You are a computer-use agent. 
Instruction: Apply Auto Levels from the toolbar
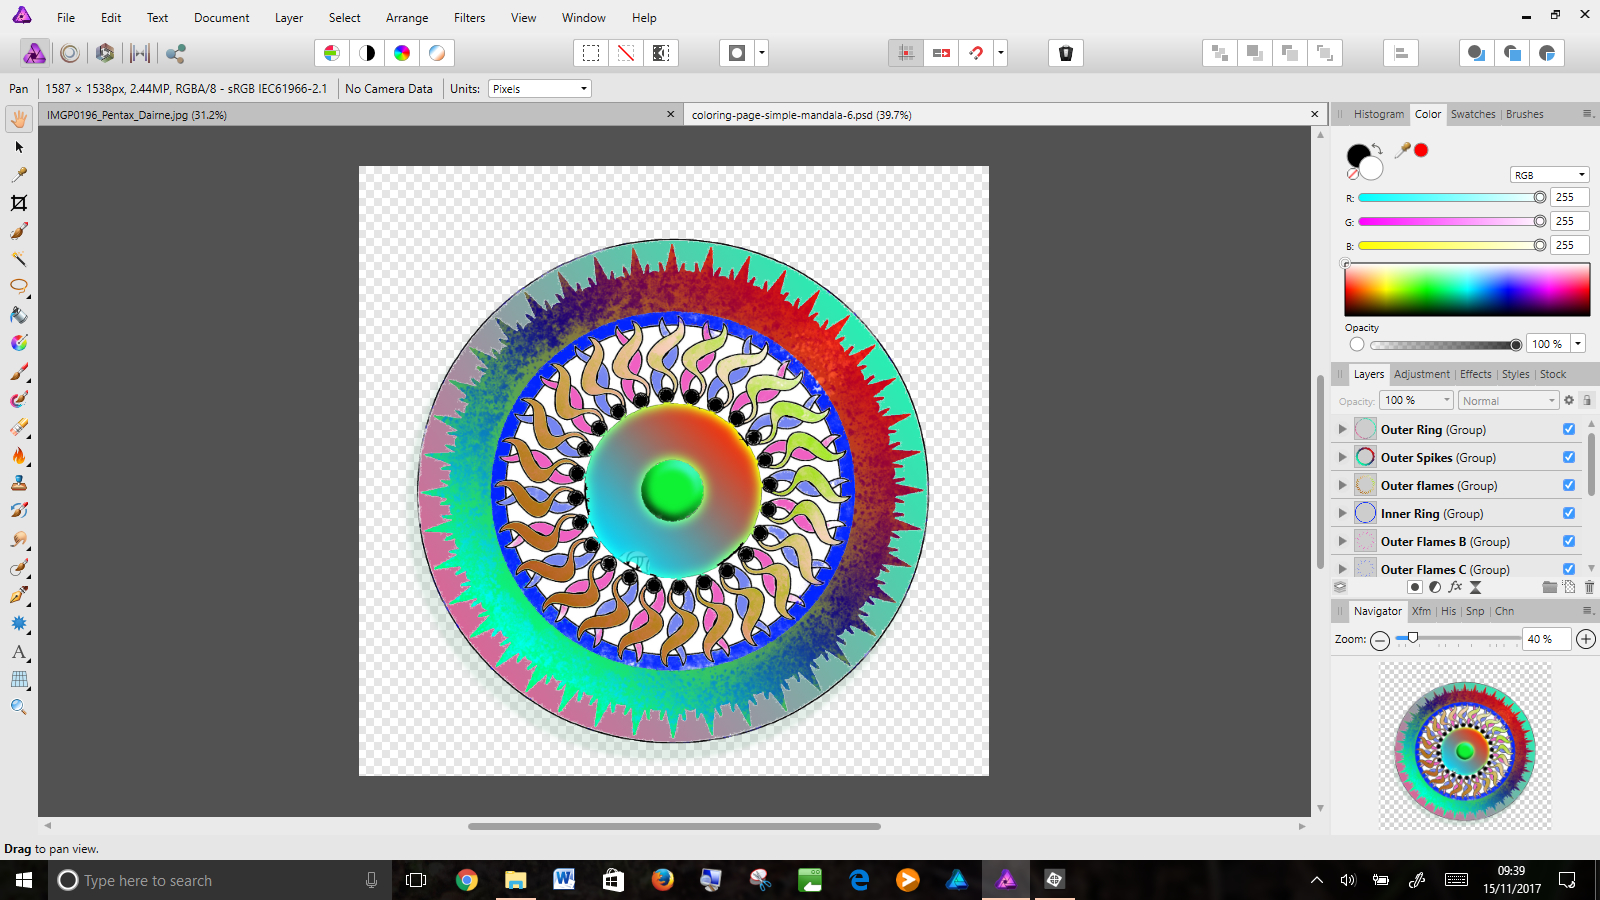pos(332,53)
